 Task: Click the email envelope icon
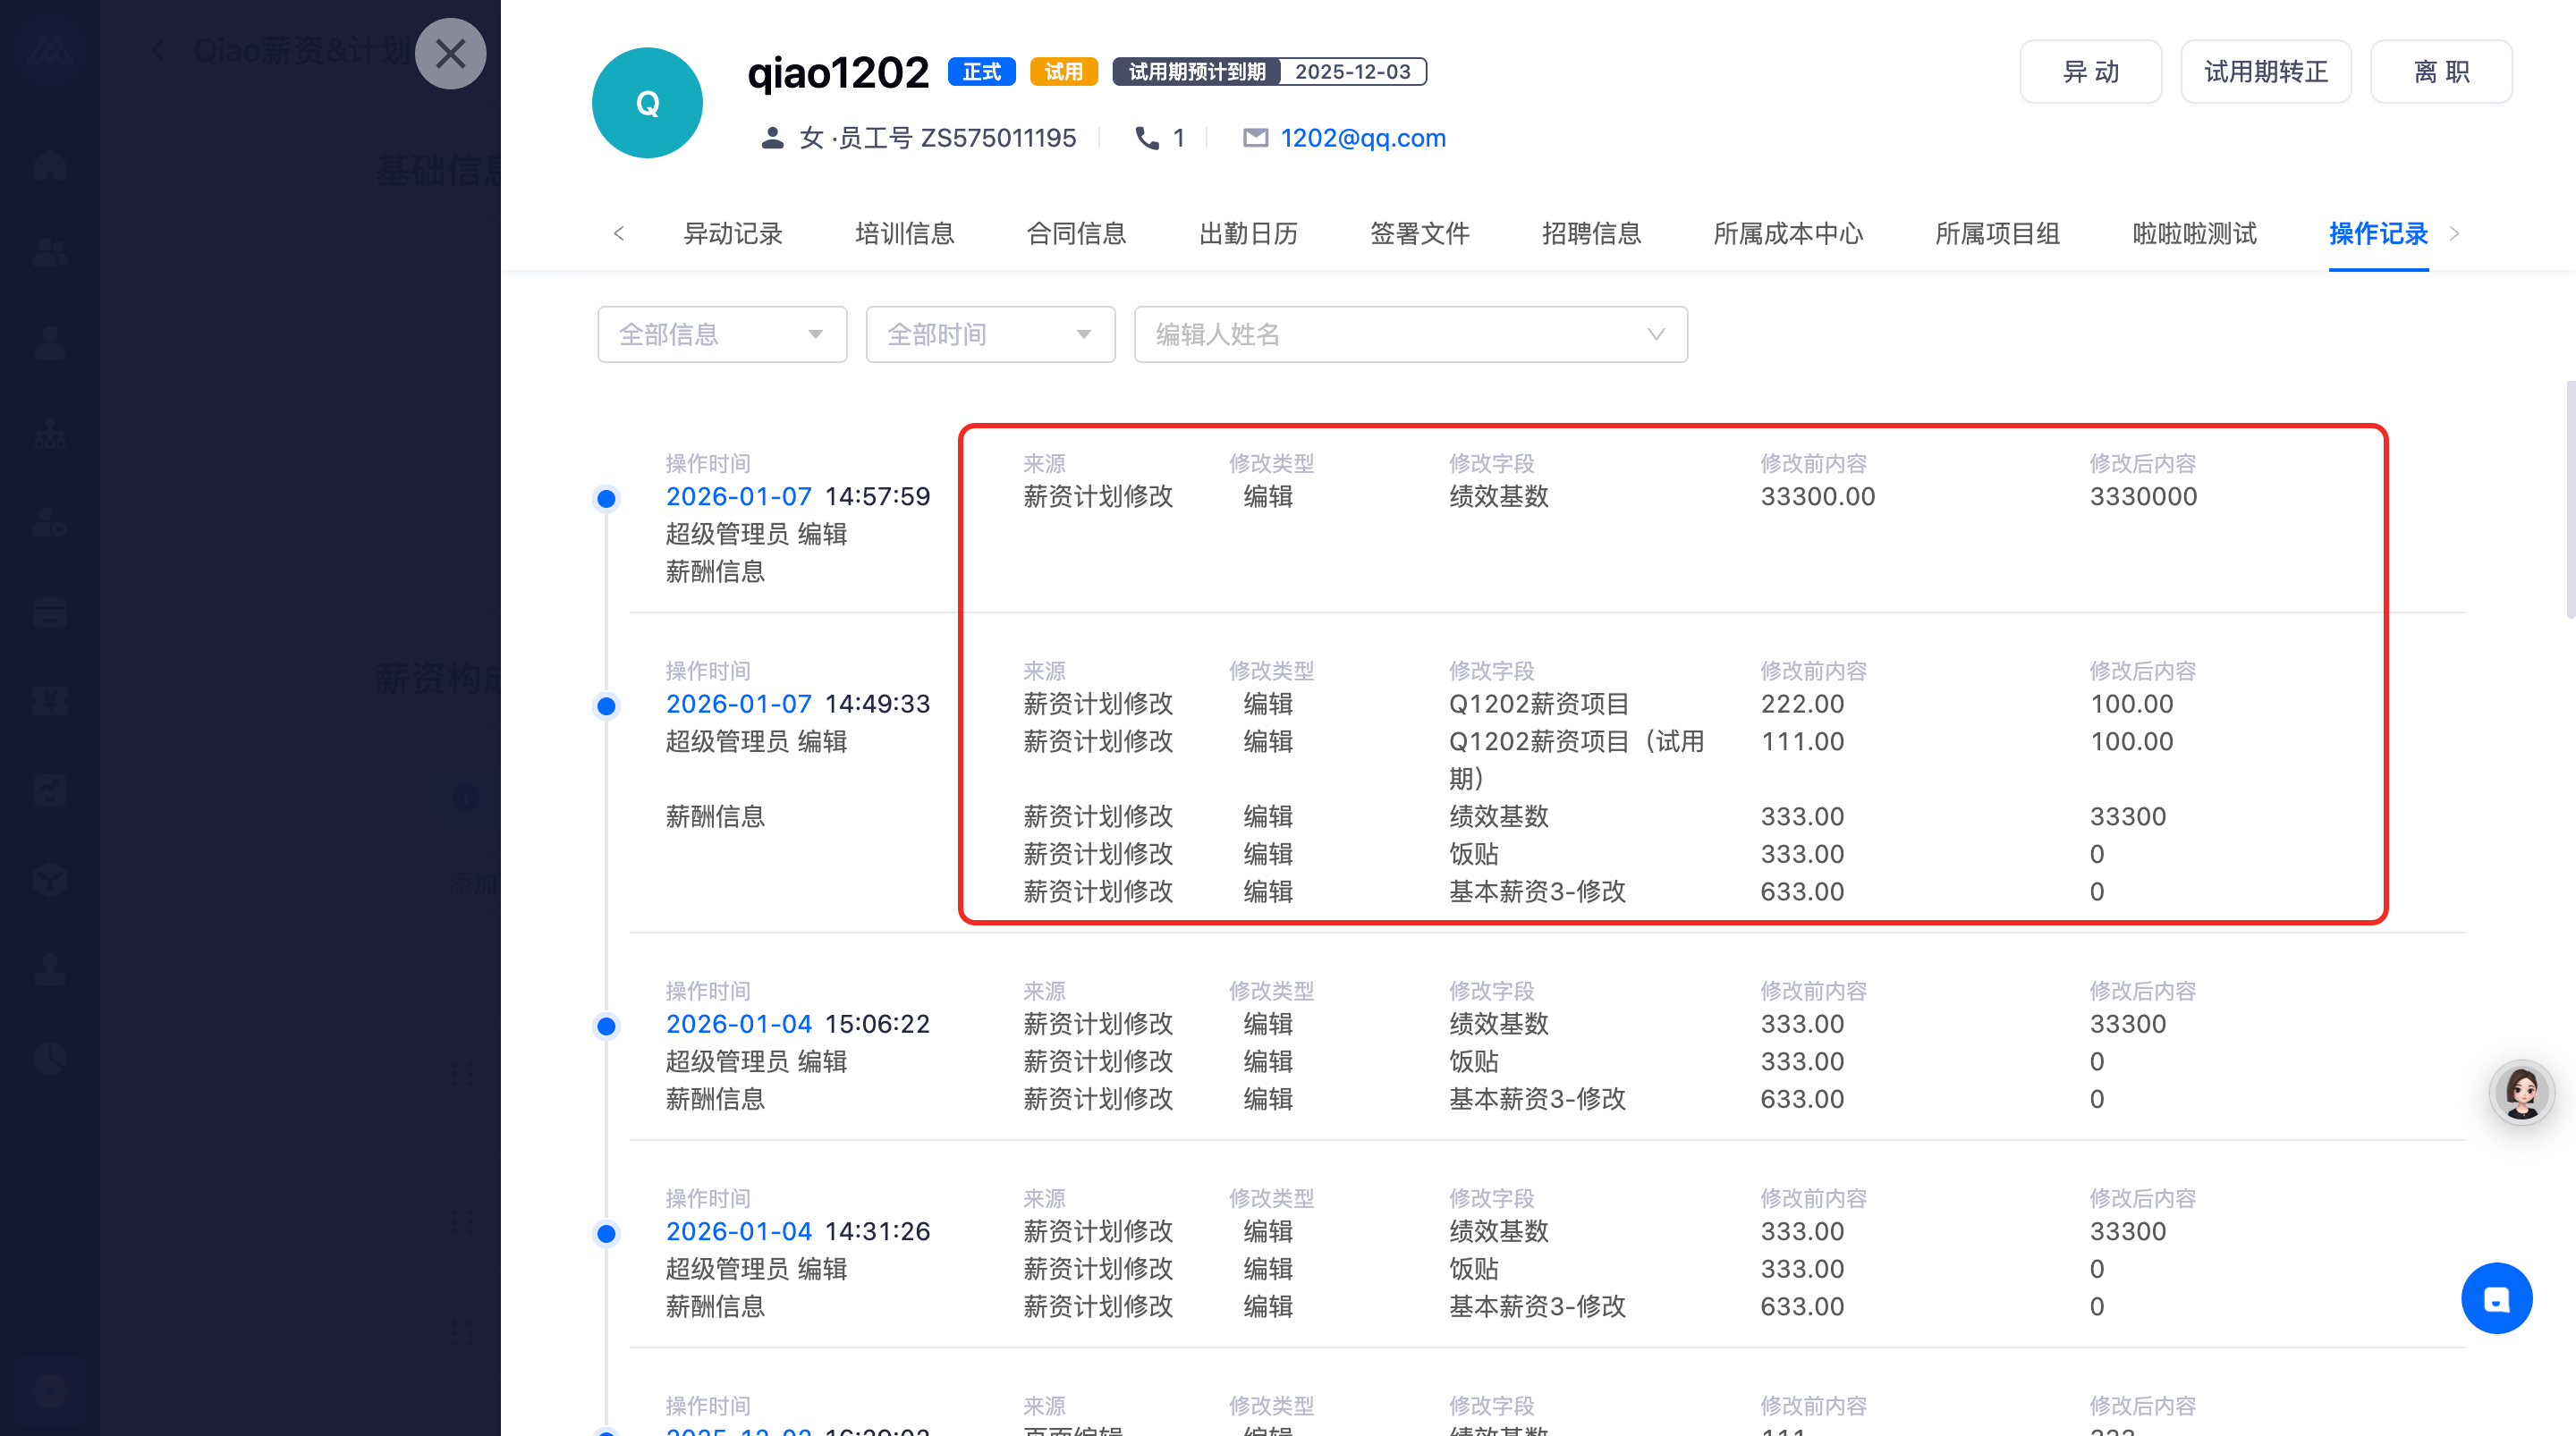click(x=1255, y=138)
